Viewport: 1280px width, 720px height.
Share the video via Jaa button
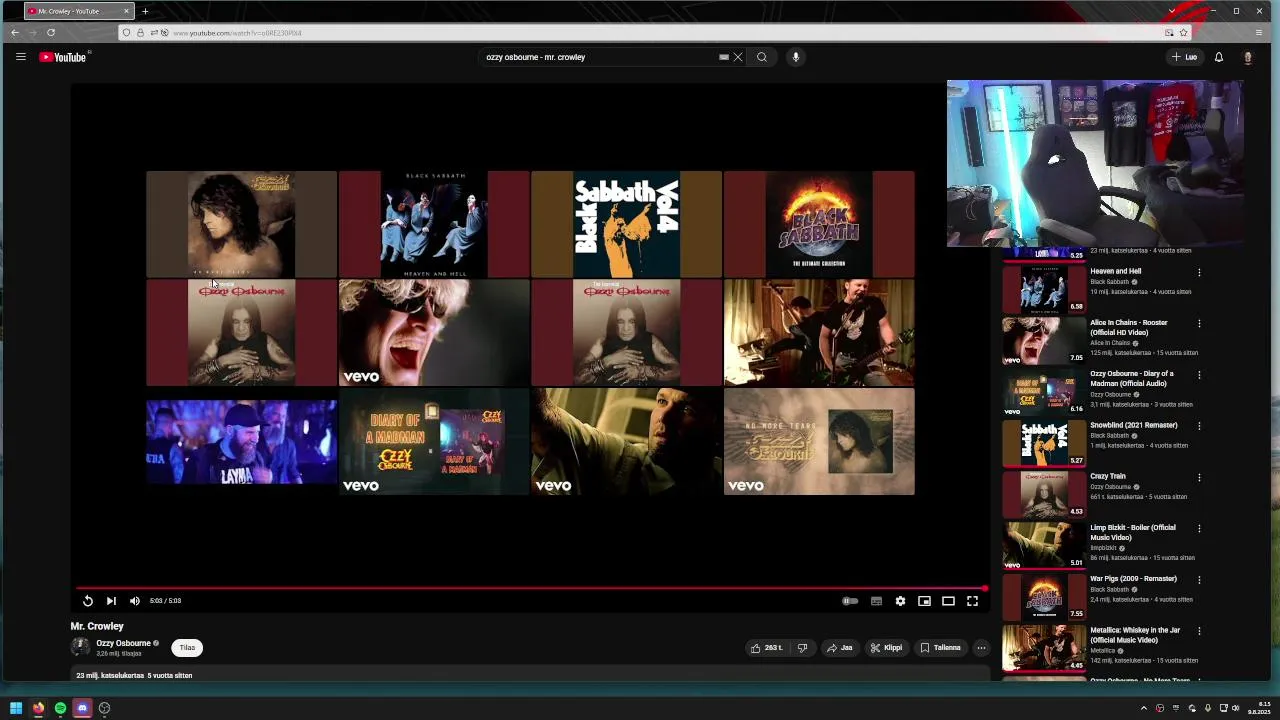840,648
